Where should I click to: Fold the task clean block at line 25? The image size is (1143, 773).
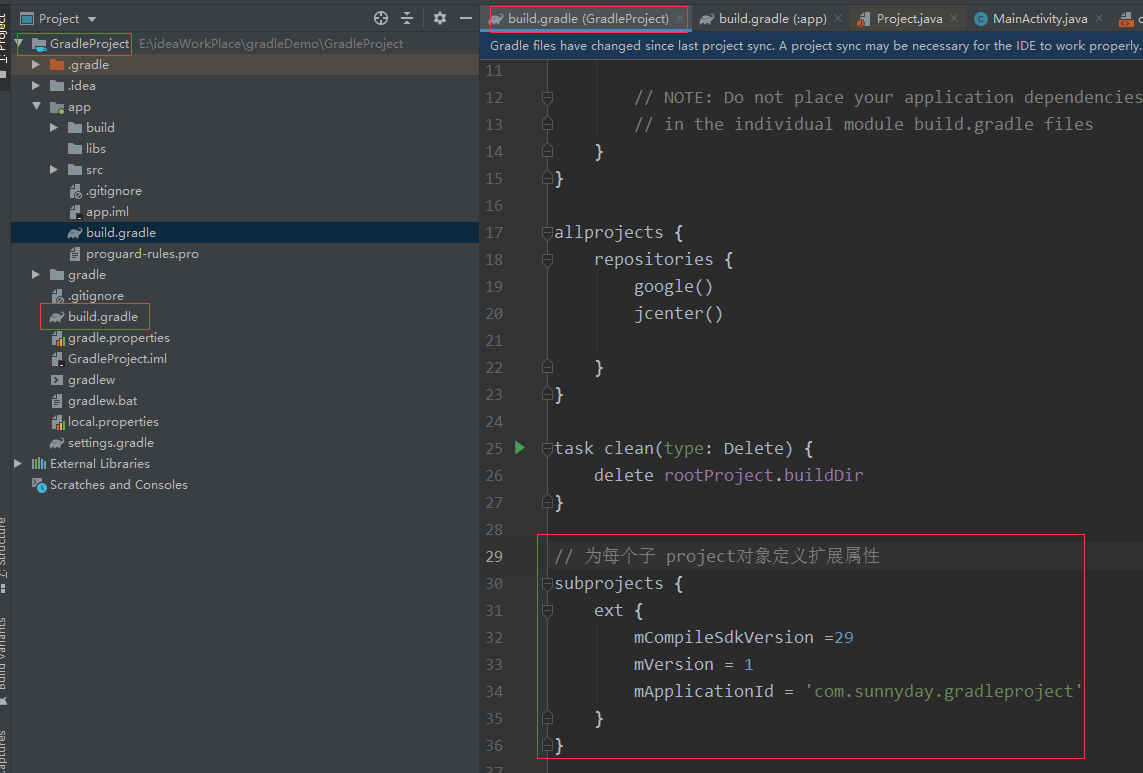click(x=547, y=448)
